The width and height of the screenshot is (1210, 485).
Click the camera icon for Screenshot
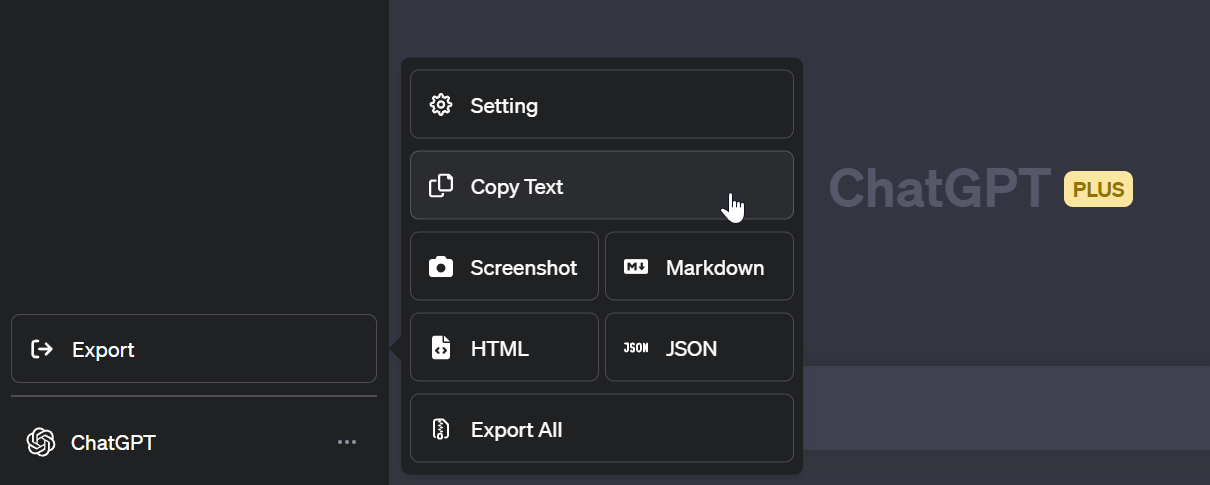click(441, 267)
